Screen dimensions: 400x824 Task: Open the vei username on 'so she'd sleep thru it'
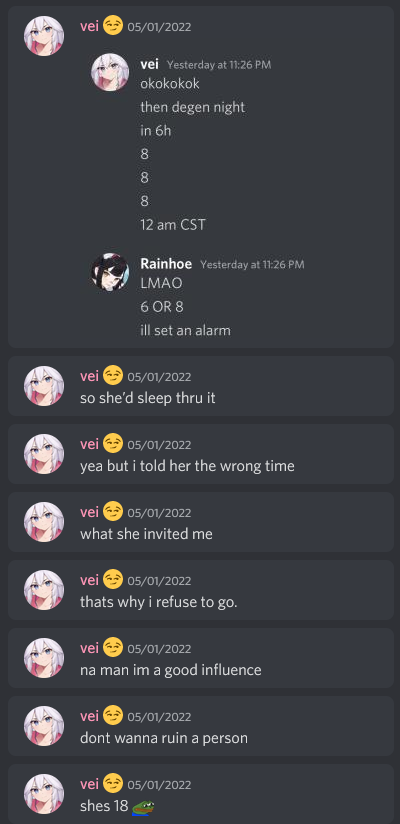(89, 376)
